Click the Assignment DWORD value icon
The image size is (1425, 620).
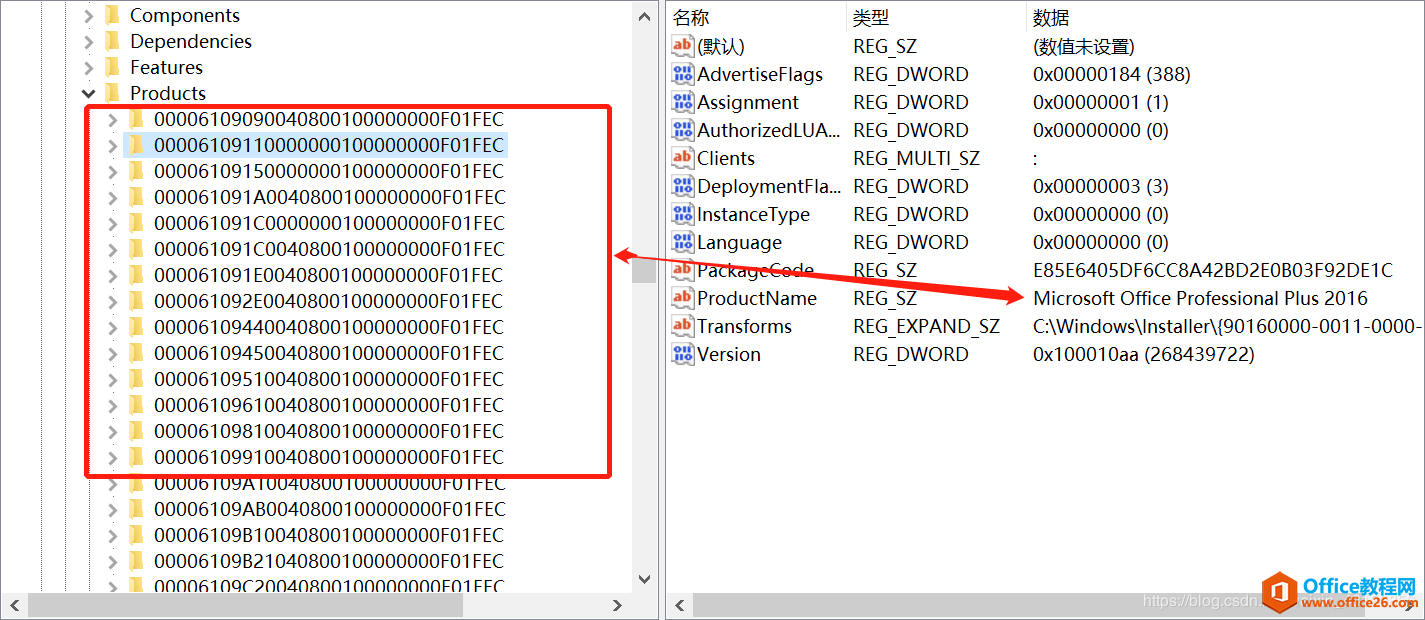point(683,102)
